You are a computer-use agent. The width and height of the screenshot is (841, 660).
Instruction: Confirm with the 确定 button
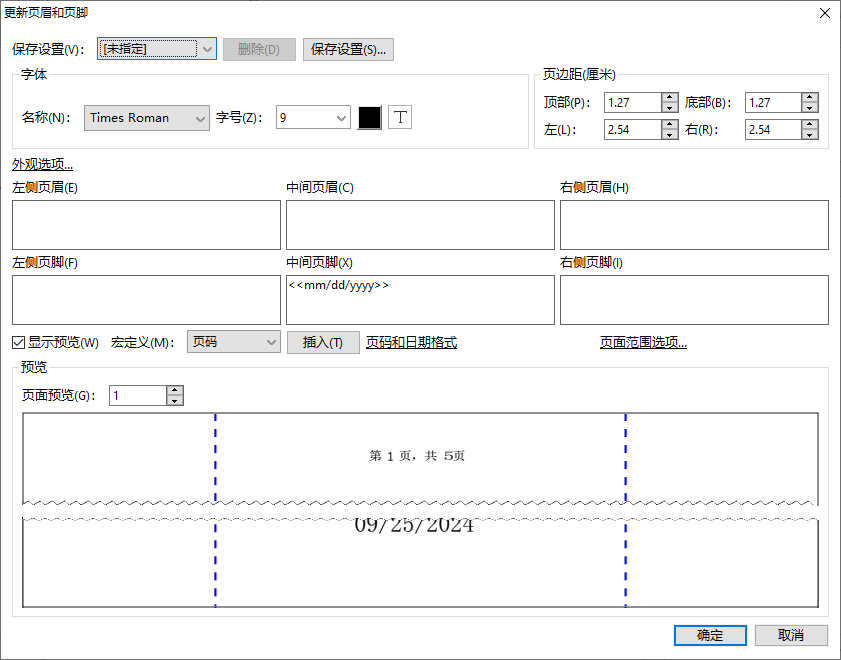click(710, 635)
